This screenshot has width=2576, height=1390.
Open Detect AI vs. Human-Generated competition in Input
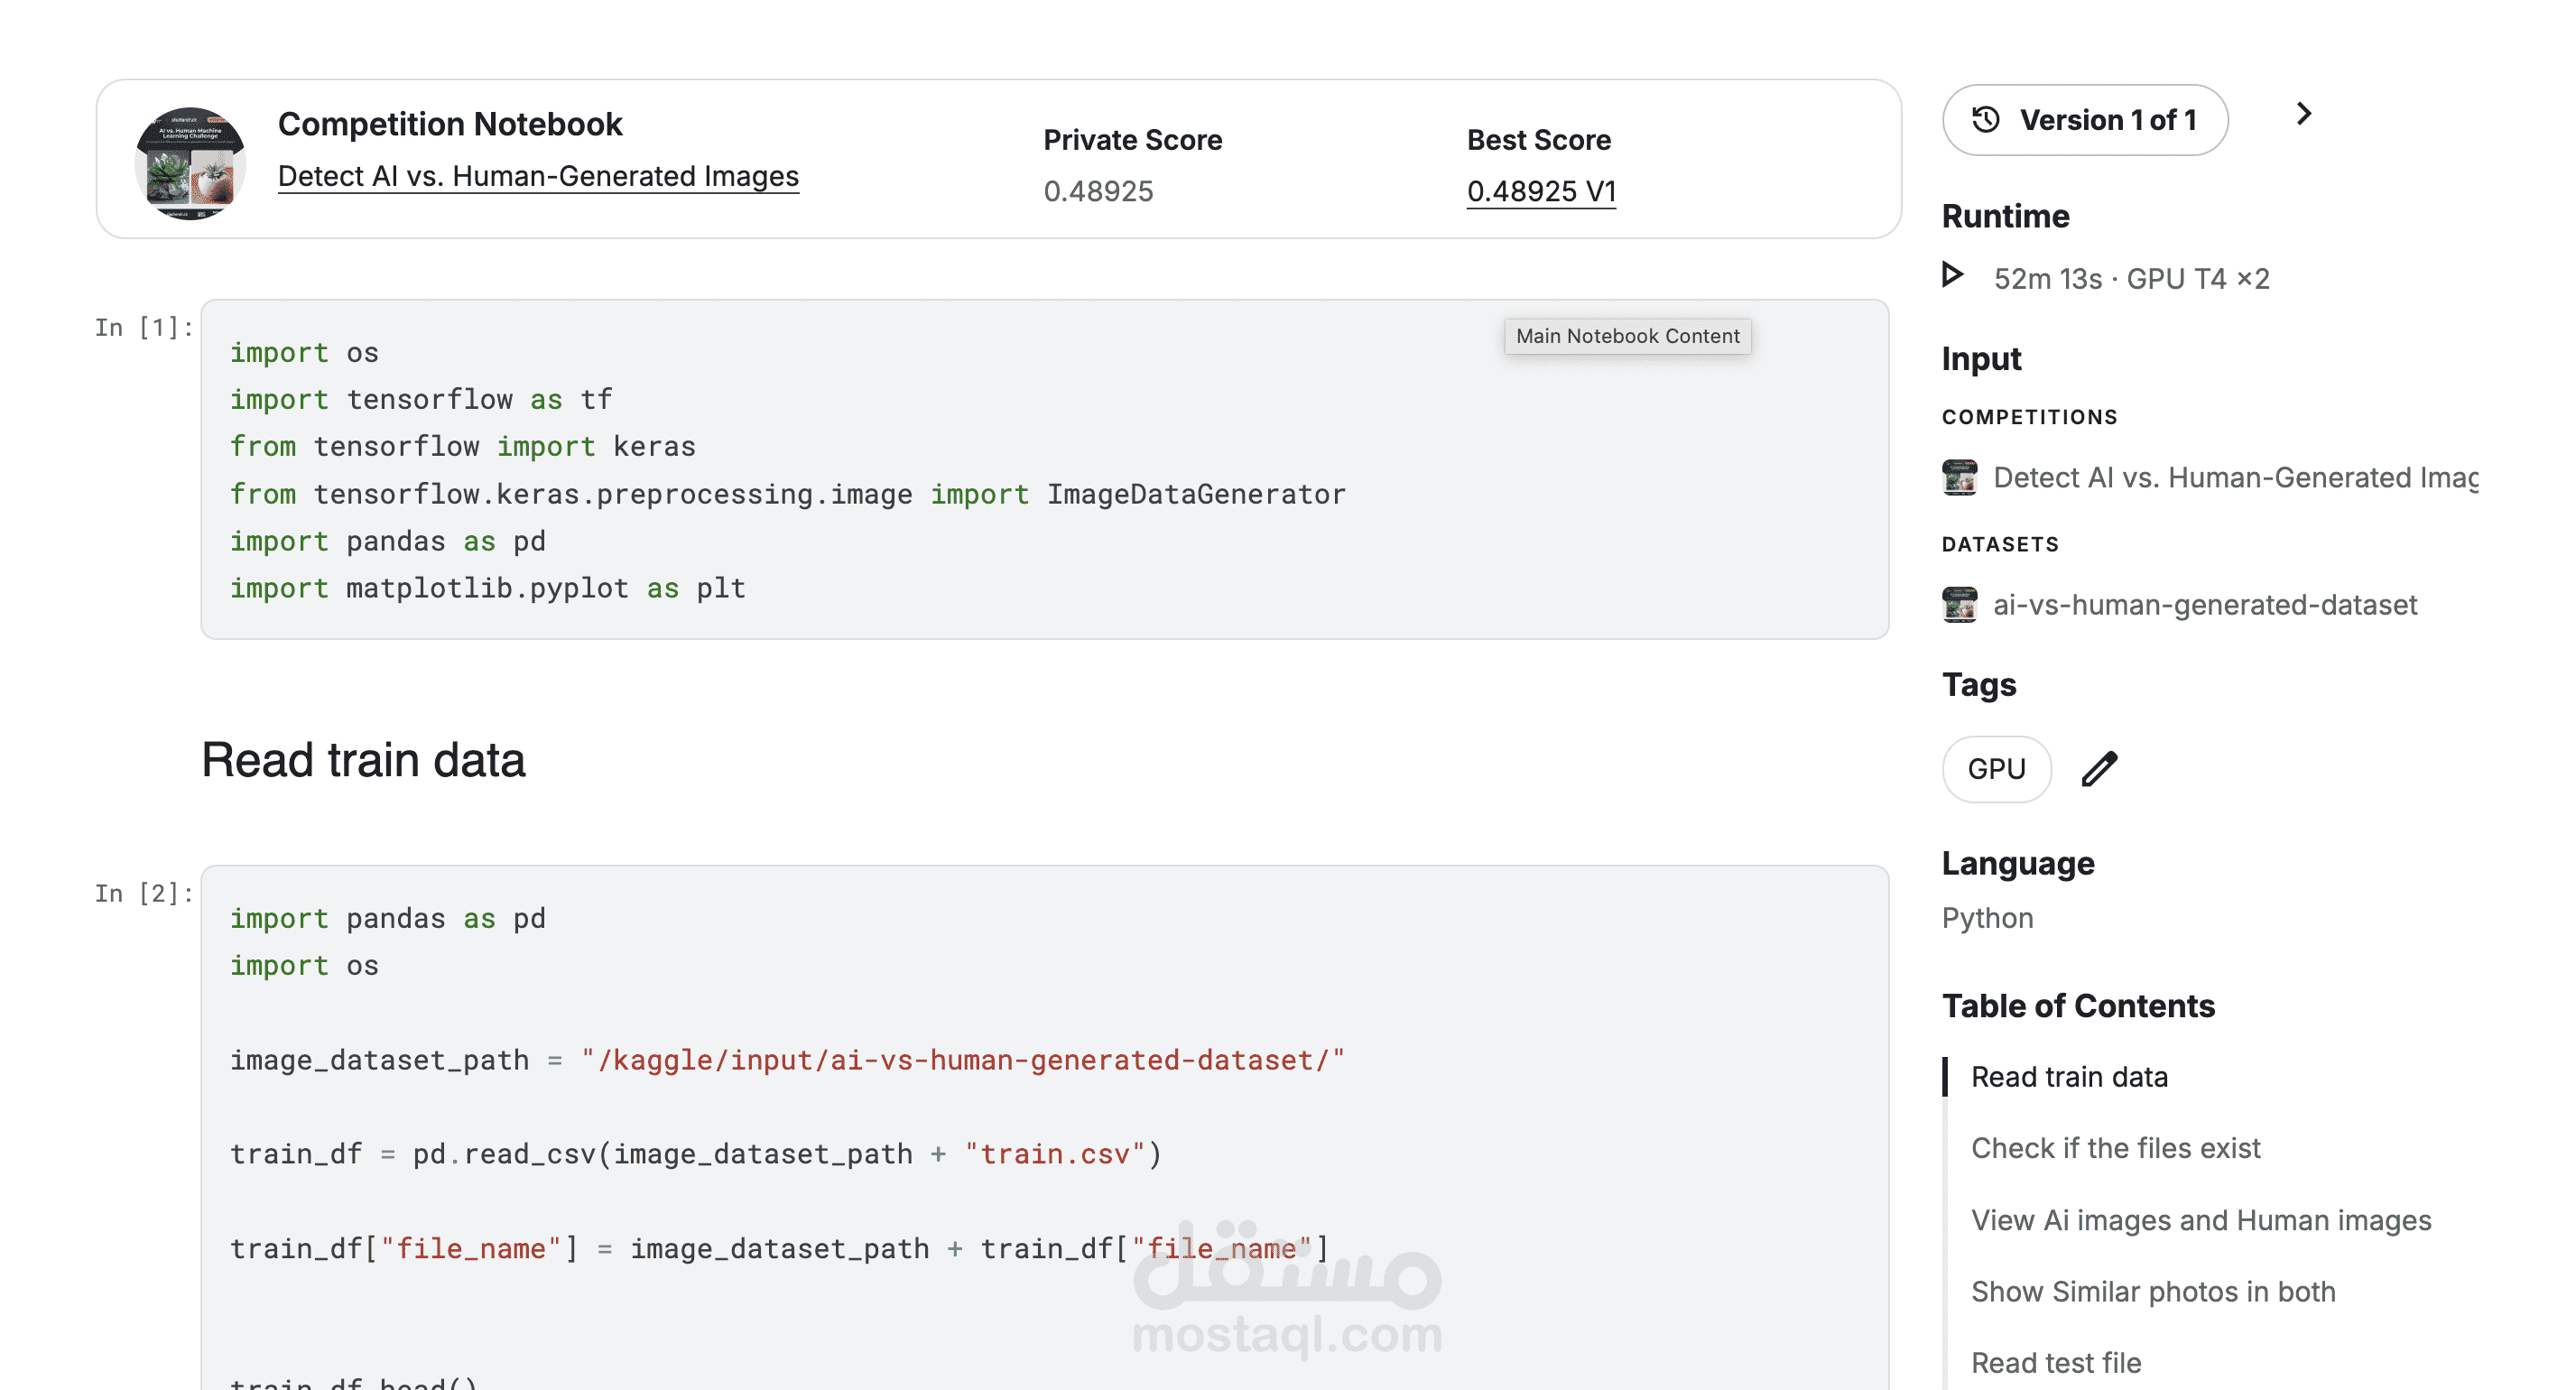tap(2235, 478)
